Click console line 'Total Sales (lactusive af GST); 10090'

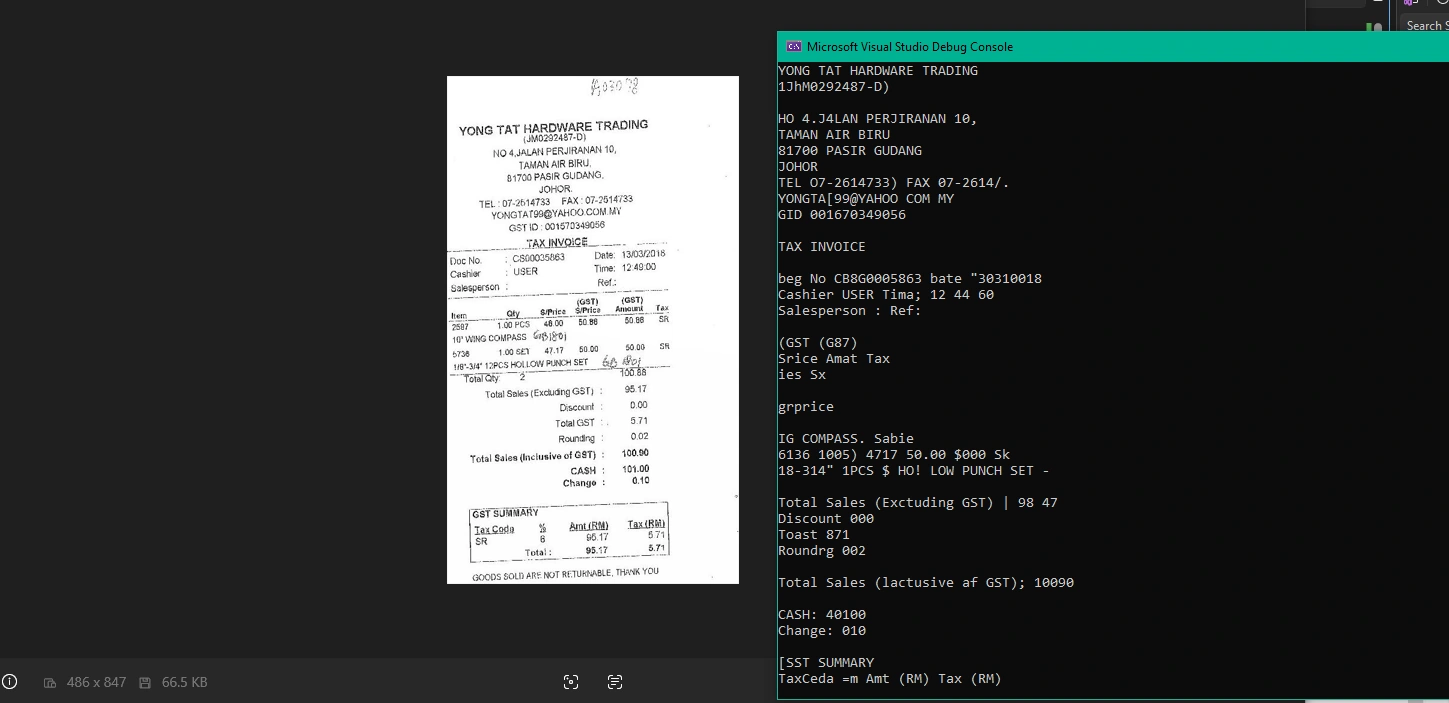tap(926, 583)
